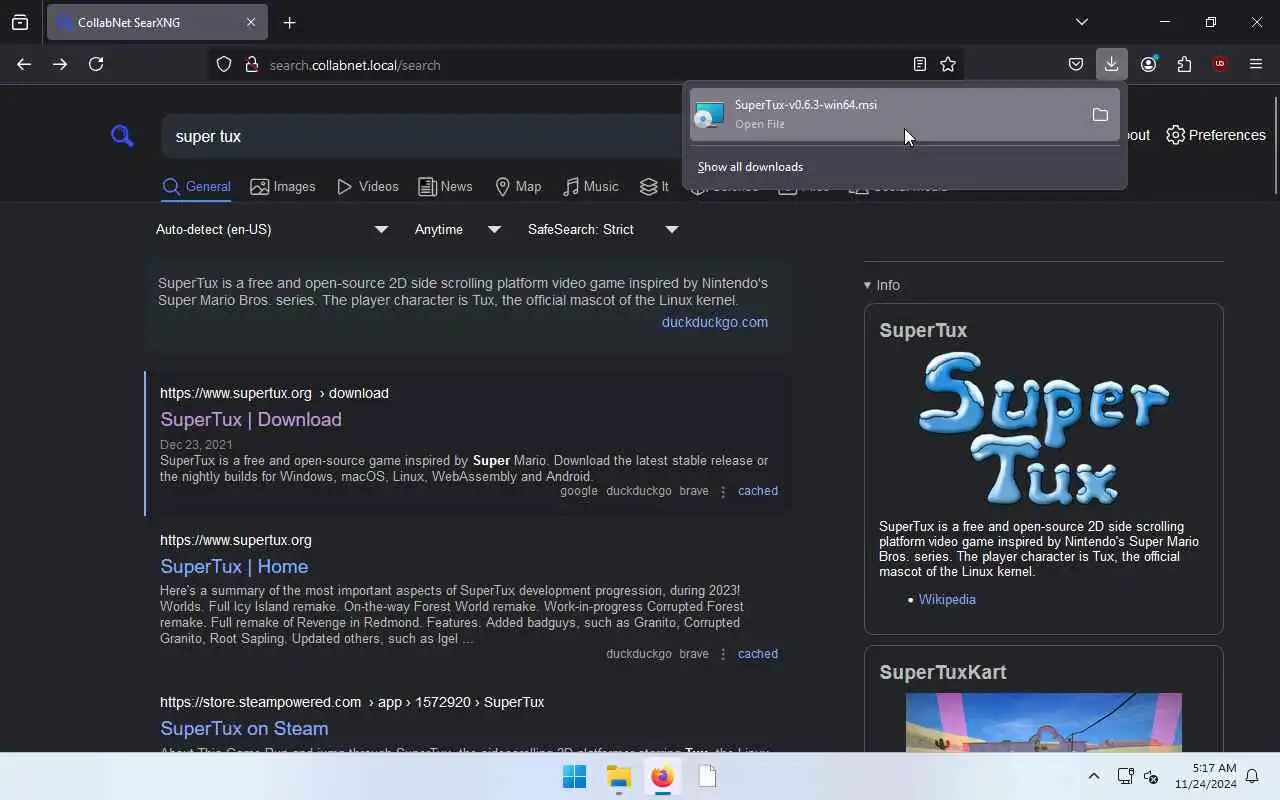Switch to News search tab
Viewport: 1280px width, 800px height.
(x=445, y=187)
